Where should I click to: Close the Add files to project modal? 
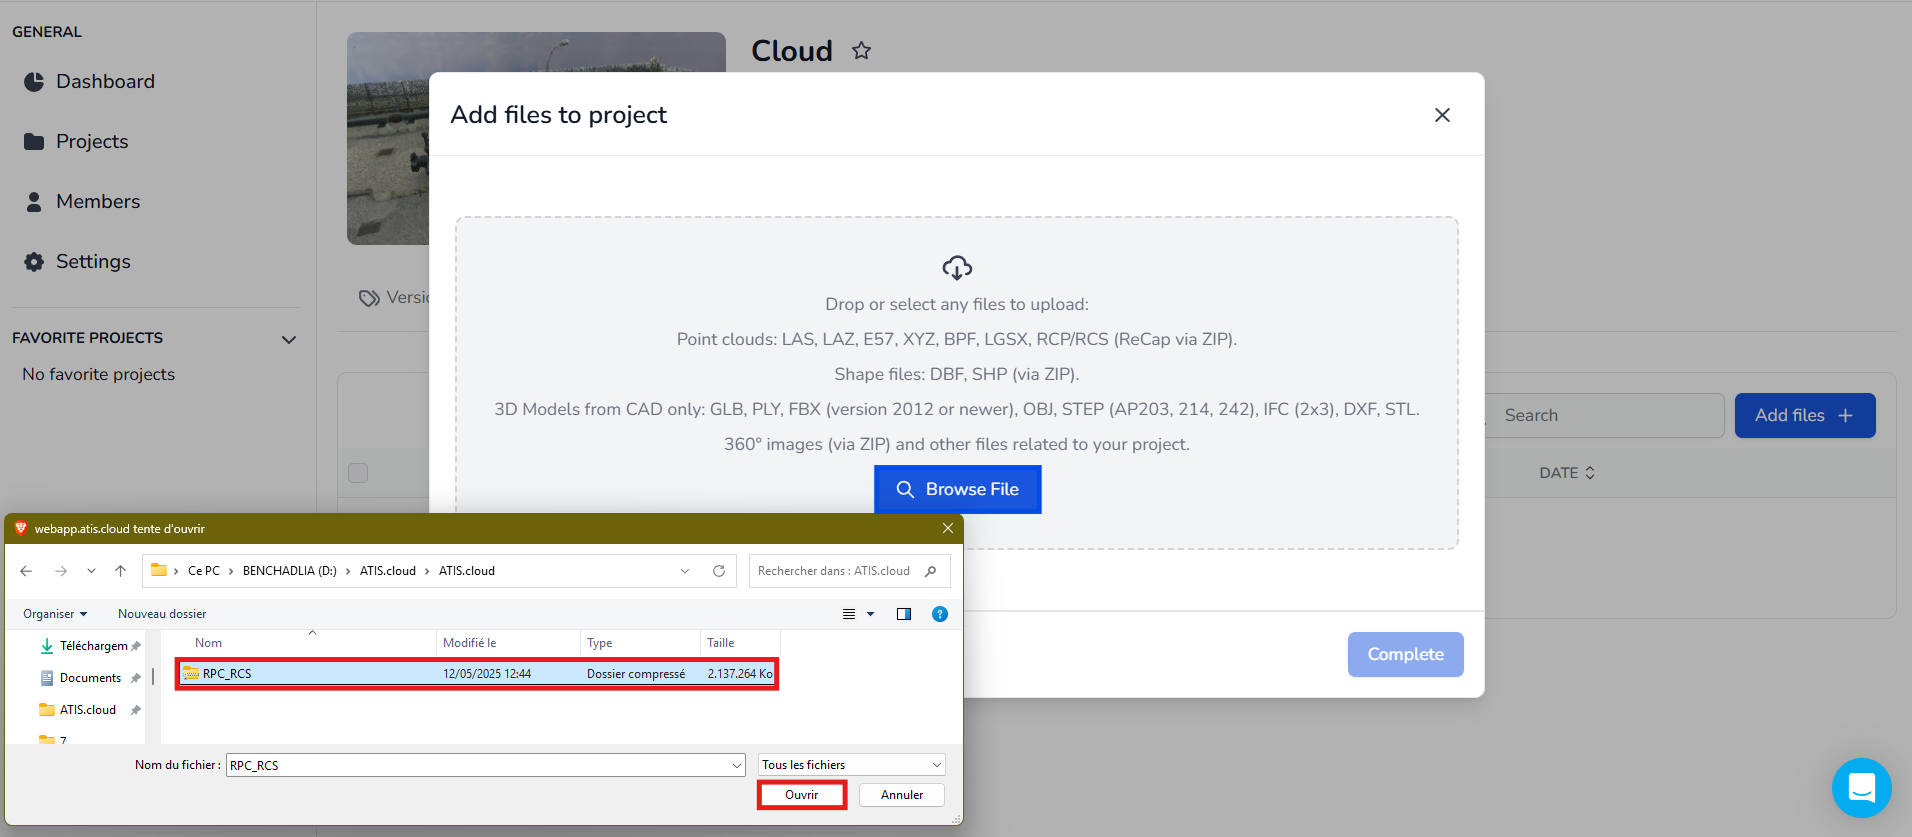pos(1441,115)
